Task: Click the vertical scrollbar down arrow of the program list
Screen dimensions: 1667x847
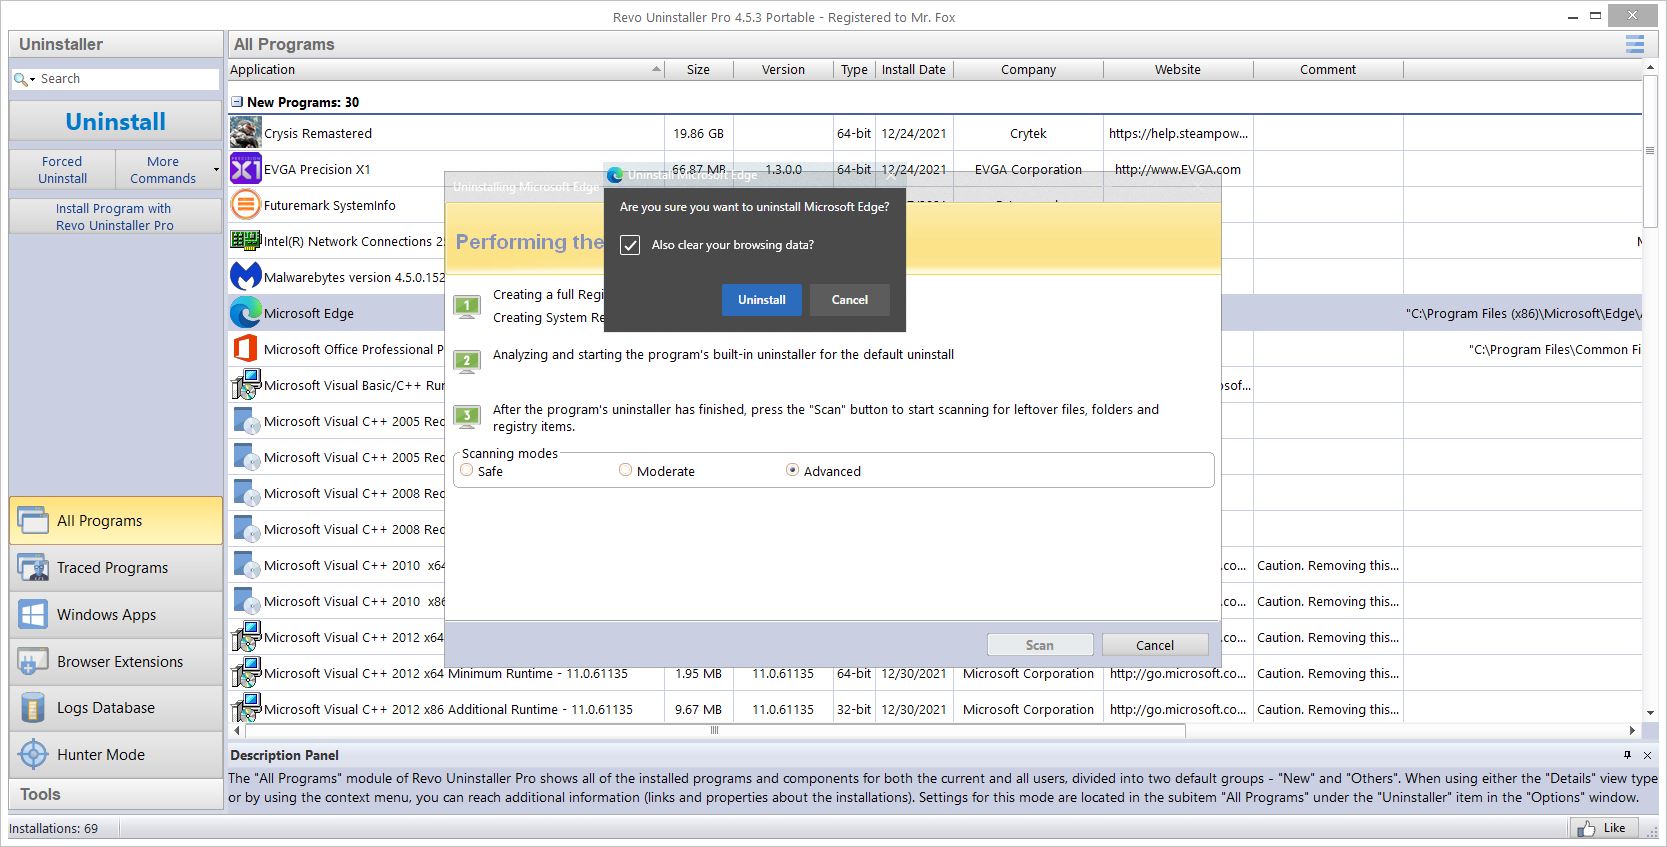Action: [1650, 713]
